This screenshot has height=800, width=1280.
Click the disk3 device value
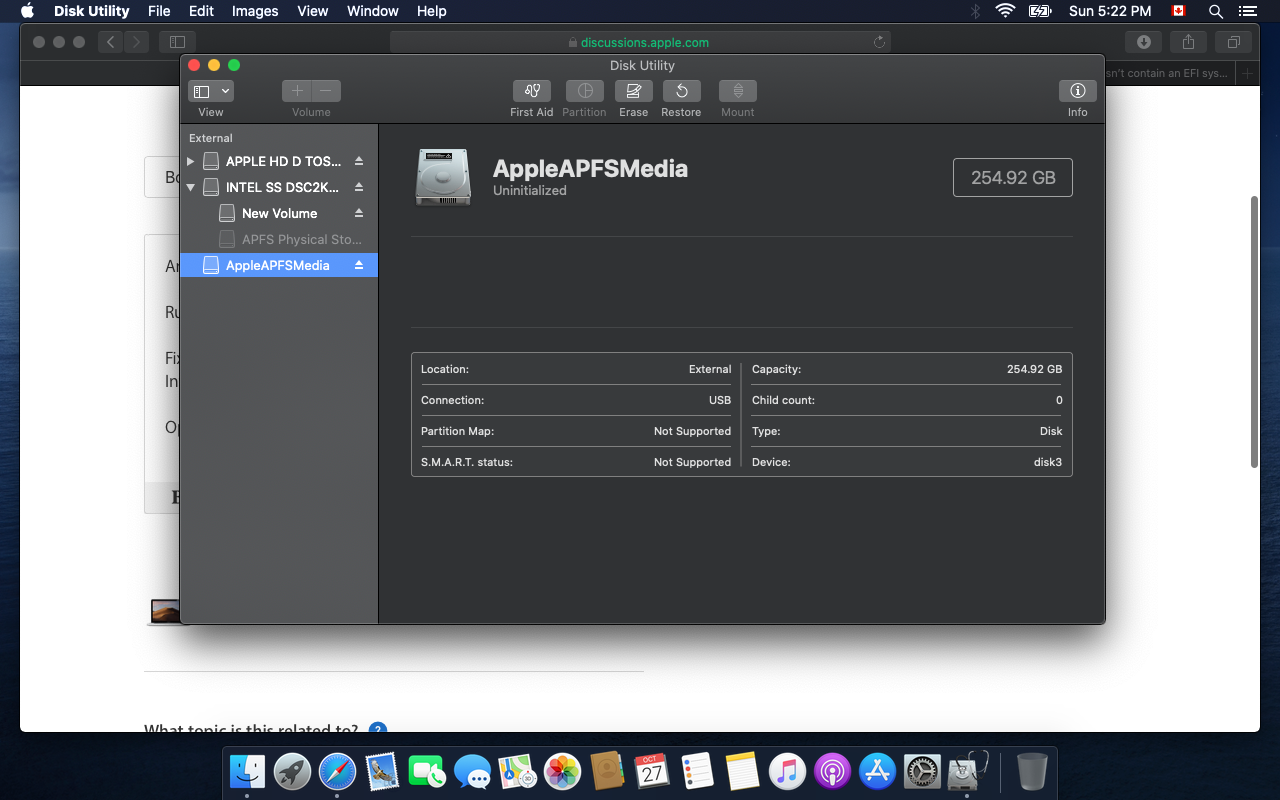tap(1048, 462)
